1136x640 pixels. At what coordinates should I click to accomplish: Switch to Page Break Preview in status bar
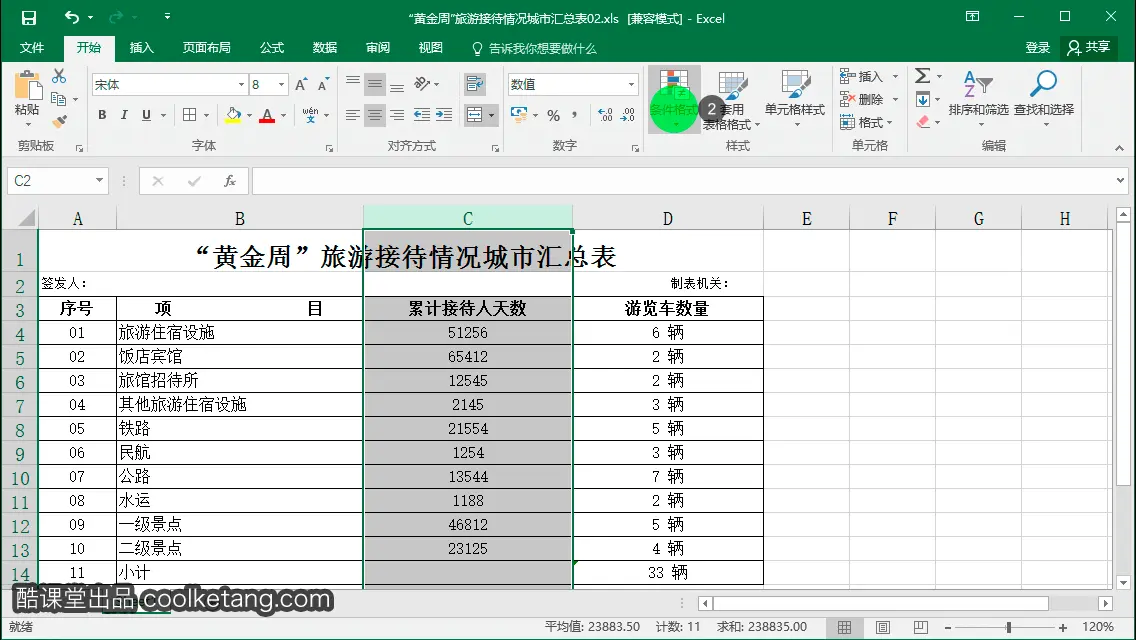click(920, 627)
